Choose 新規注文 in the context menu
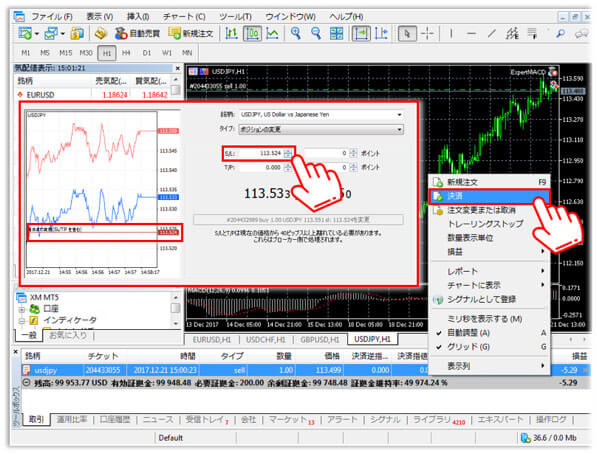 pyautogui.click(x=489, y=182)
